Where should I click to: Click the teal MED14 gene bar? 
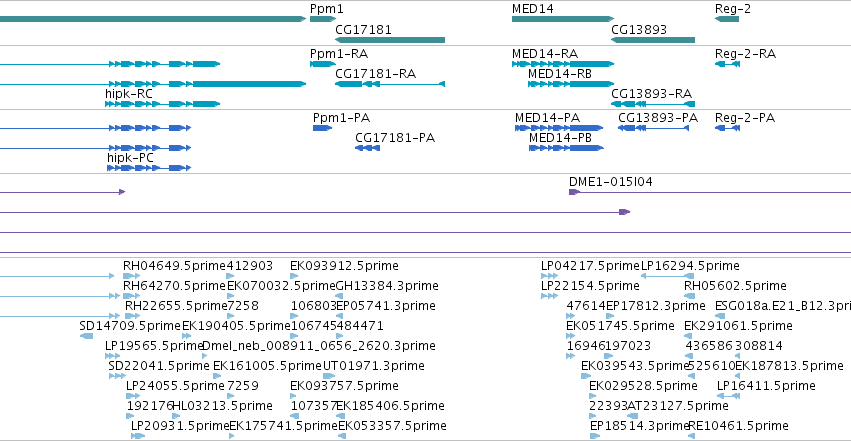click(563, 19)
